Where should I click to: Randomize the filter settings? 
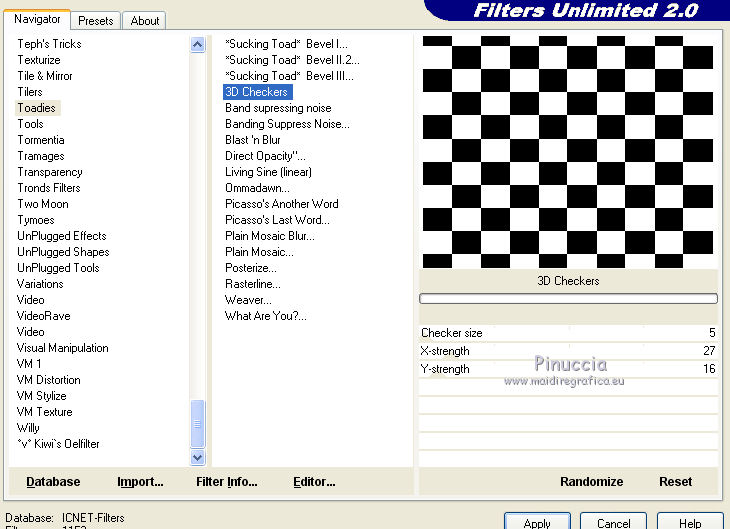pyautogui.click(x=591, y=482)
